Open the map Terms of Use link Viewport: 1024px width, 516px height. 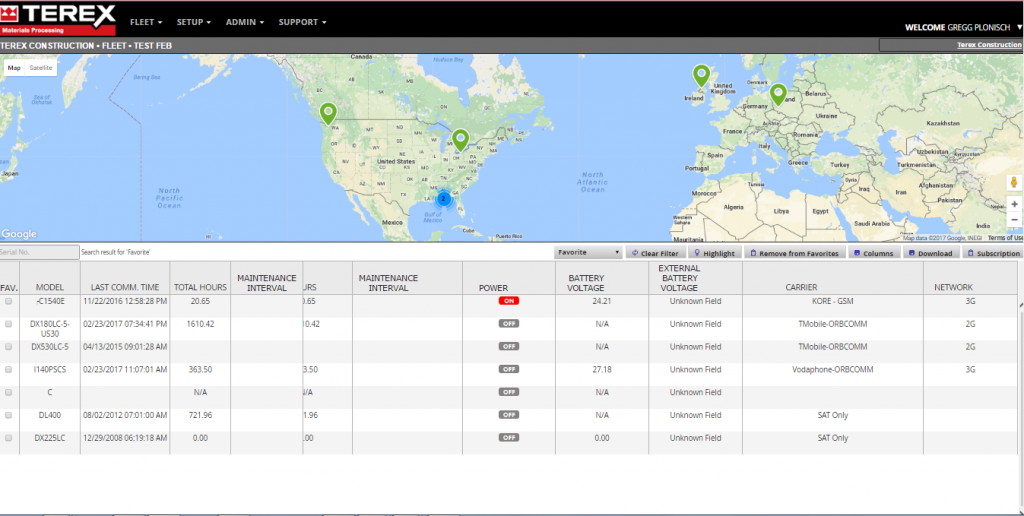1005,238
